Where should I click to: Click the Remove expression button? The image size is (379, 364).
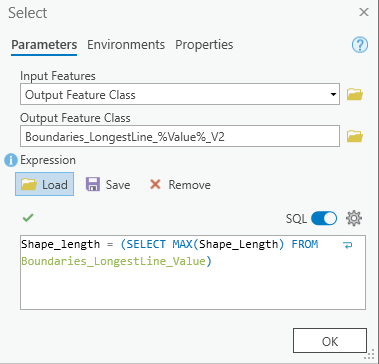180,184
